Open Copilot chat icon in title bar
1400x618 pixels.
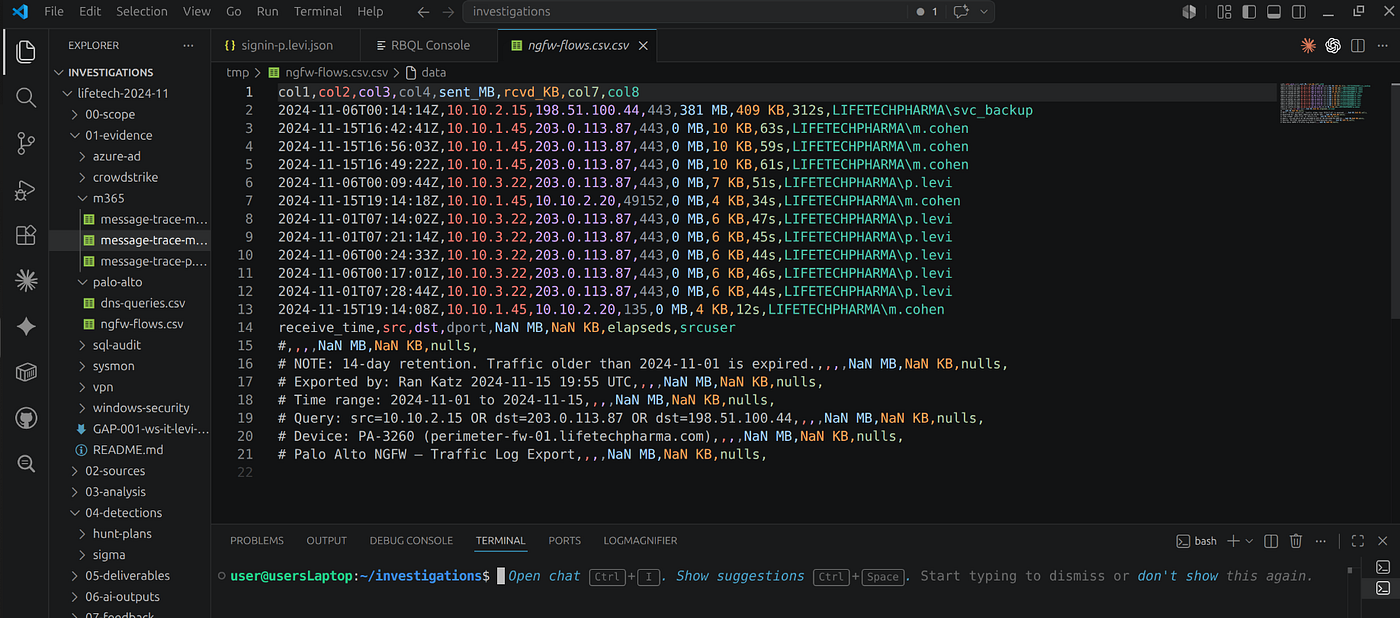pyautogui.click(x=962, y=12)
